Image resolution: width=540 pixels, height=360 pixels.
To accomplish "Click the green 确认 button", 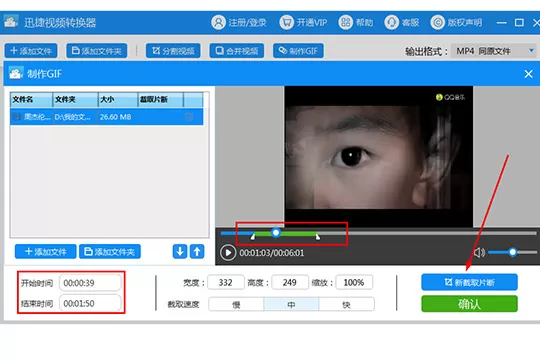I will pos(469,304).
